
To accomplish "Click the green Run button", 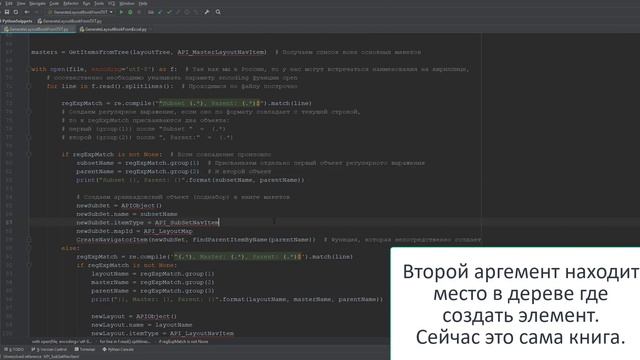I will 121,12.
